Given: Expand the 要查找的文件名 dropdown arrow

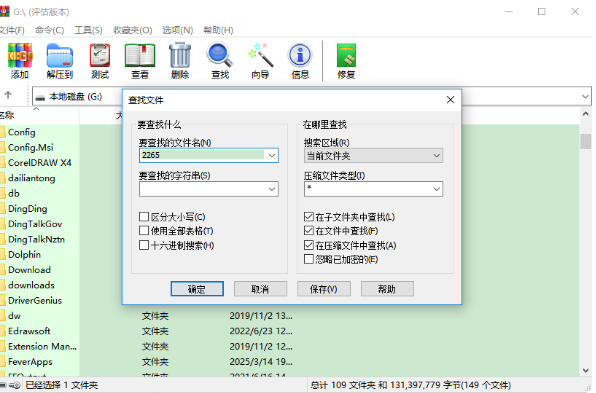Looking at the screenshot, I should coord(272,155).
